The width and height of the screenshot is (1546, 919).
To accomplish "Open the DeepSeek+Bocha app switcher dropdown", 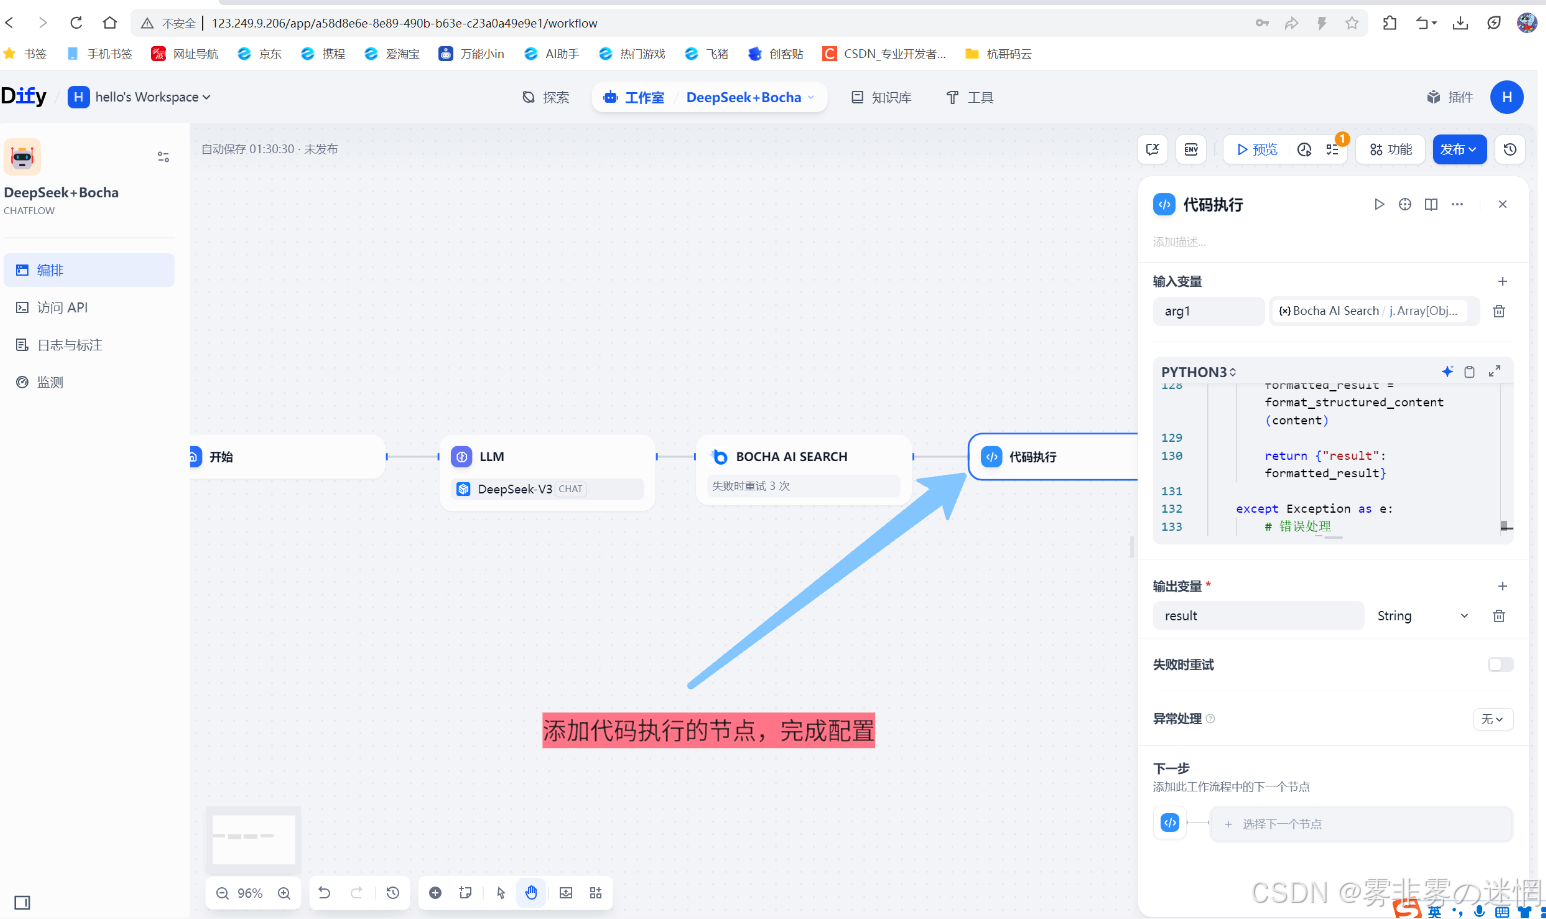I will 750,97.
